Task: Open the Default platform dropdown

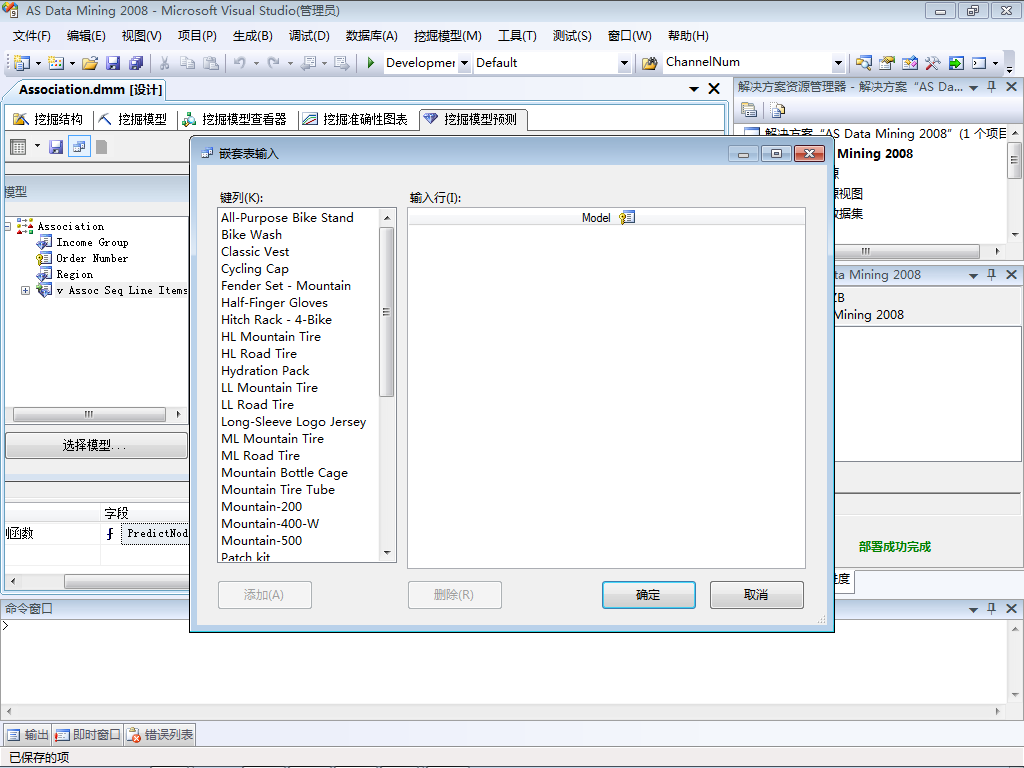Action: tap(624, 63)
